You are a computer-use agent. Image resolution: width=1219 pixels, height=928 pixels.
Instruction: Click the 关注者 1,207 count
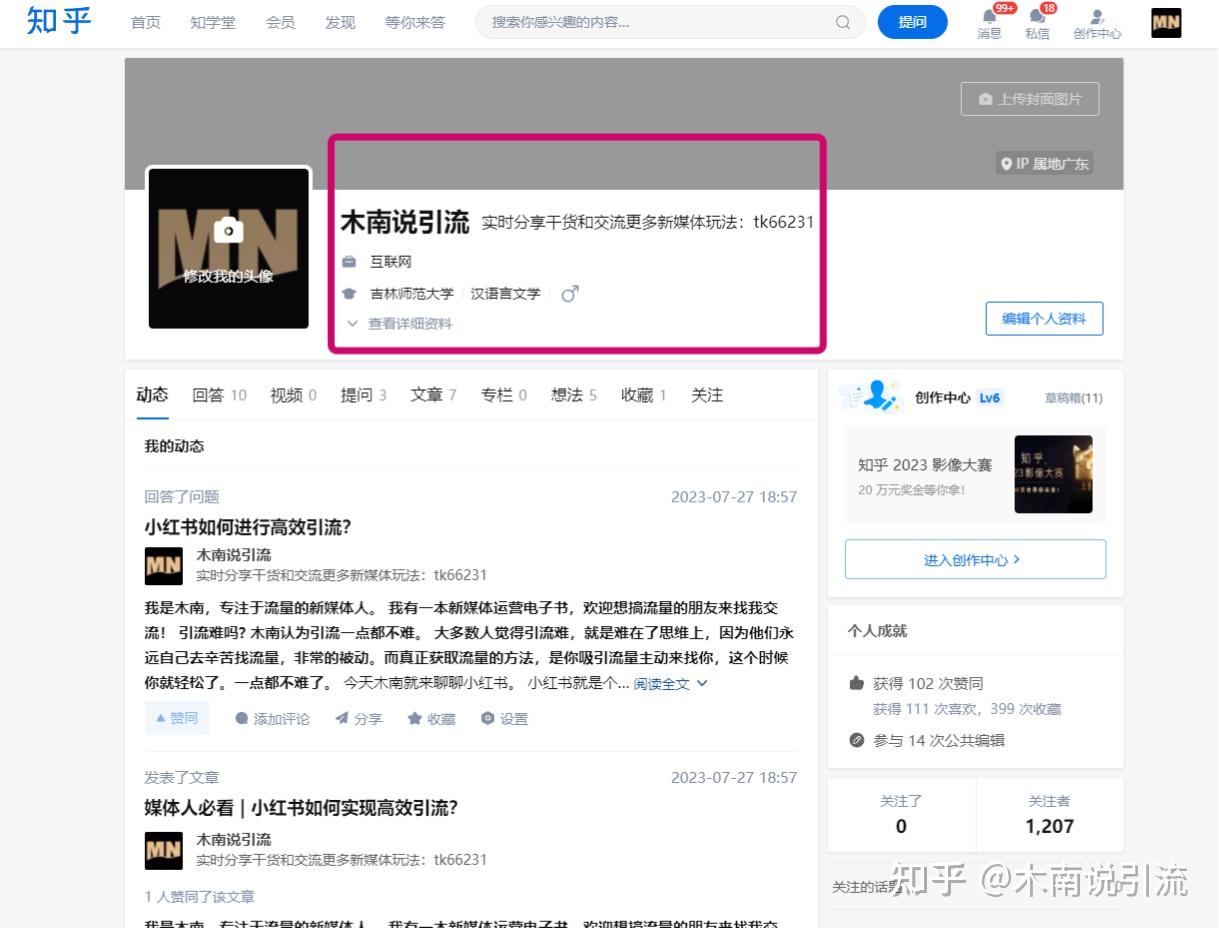1049,814
